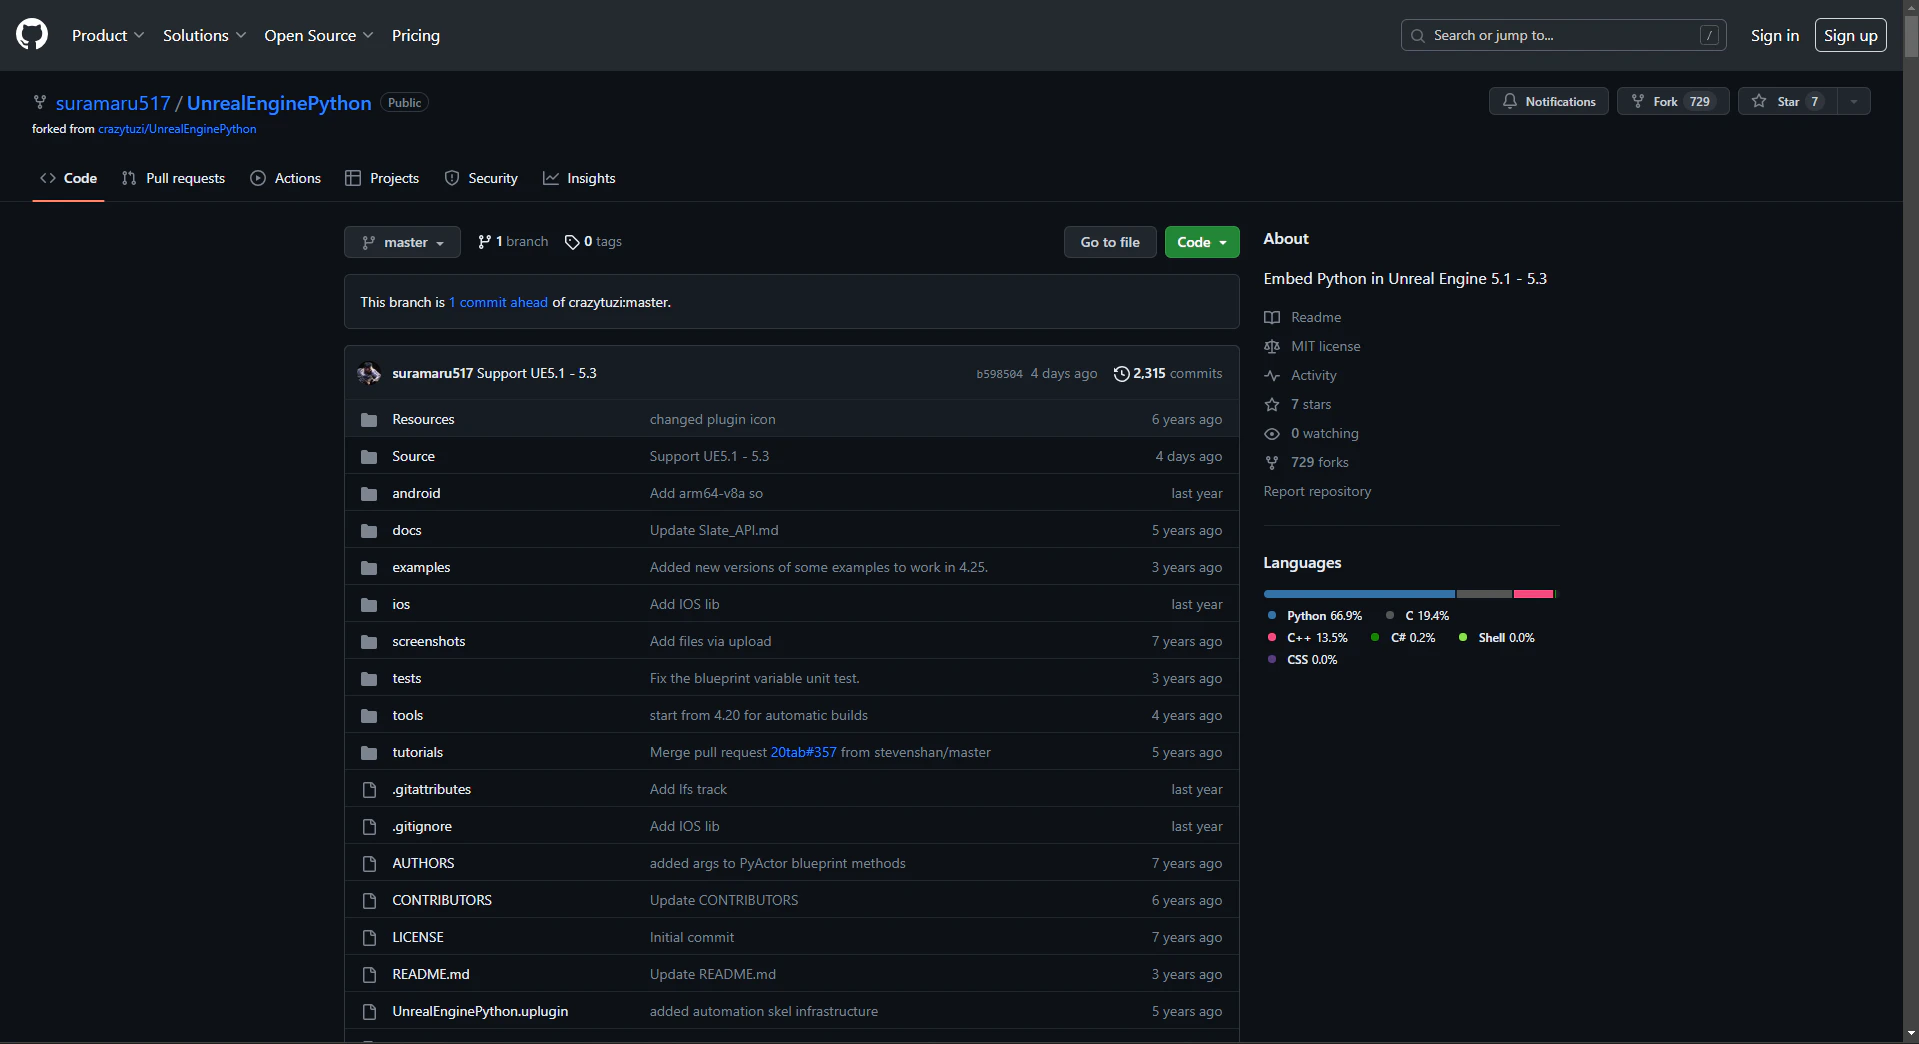Fork the repository with Fork button
This screenshot has height=1044, width=1919.
[1673, 101]
